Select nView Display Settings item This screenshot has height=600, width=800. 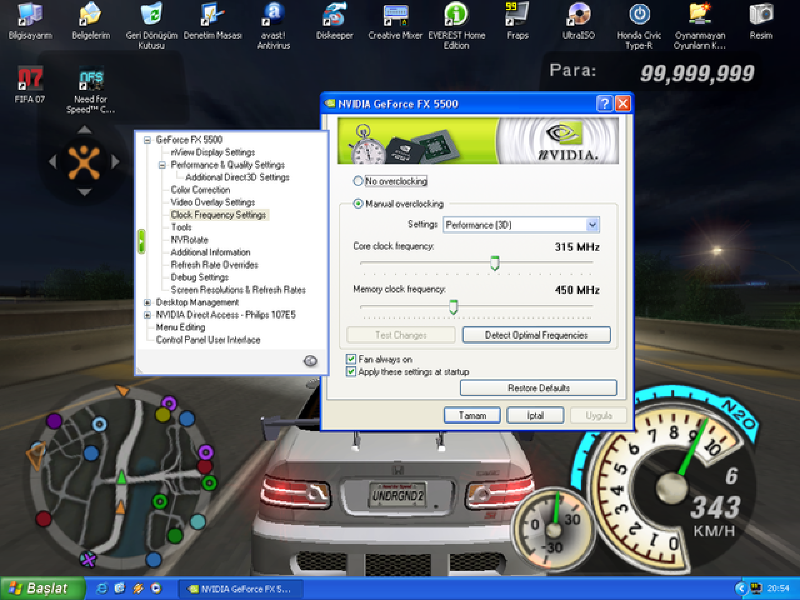[213, 152]
